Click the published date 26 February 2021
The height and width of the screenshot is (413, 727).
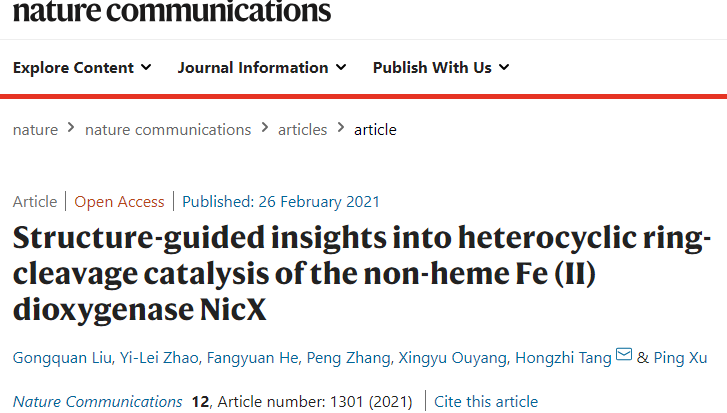pyautogui.click(x=281, y=201)
